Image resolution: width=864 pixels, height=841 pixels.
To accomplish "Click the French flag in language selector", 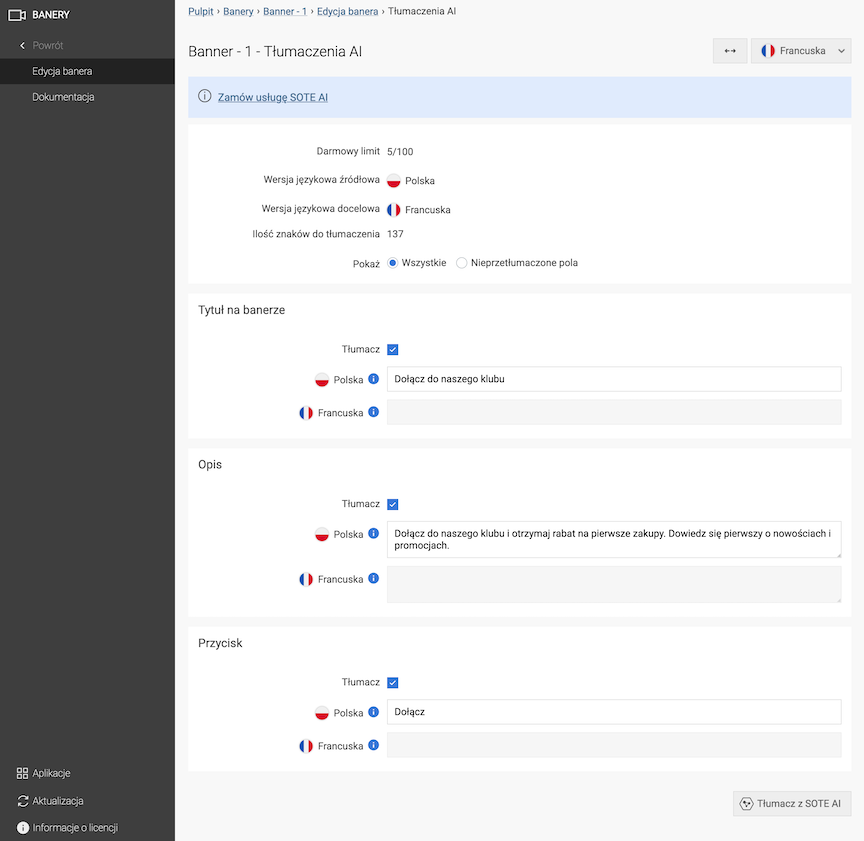I will click(768, 51).
